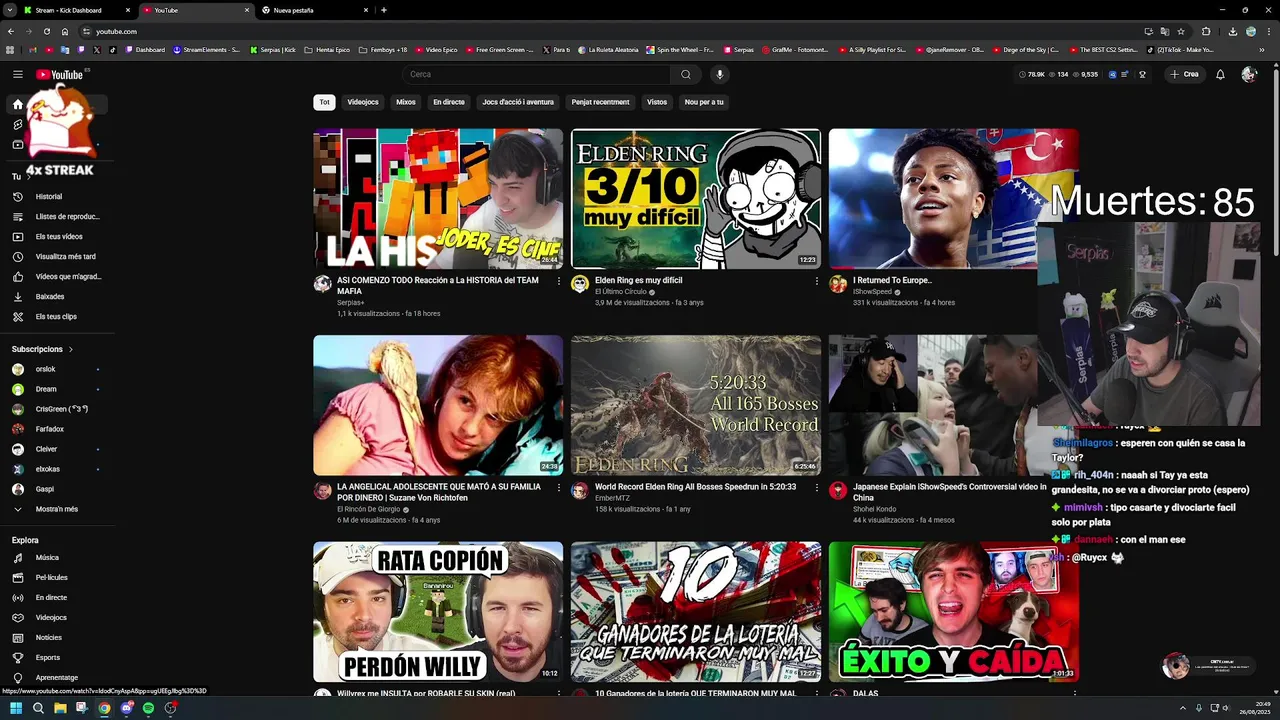
Task: Open Aprenentatge in Explora sidebar
Action: click(58, 677)
